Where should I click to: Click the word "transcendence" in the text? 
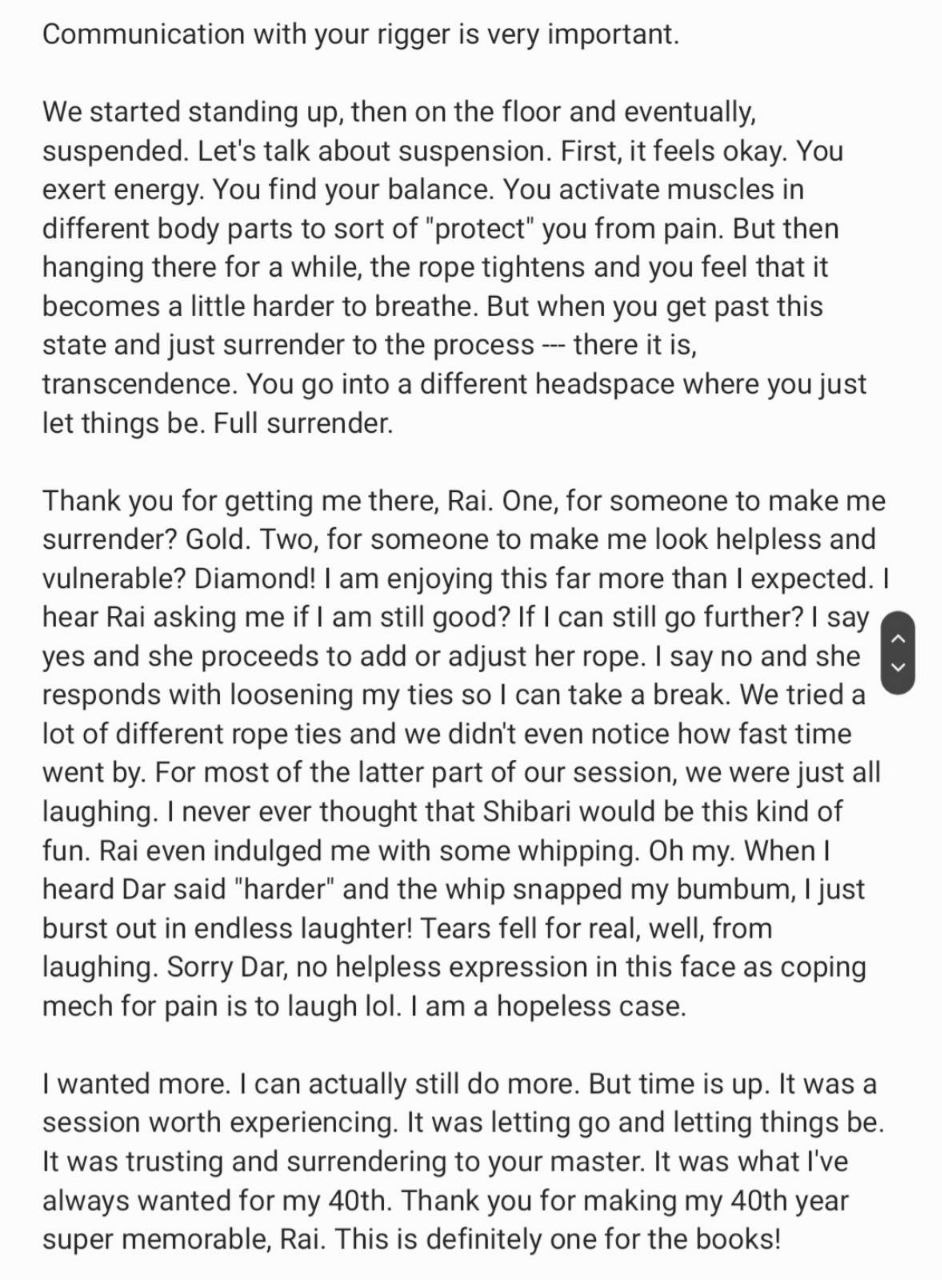click(138, 384)
